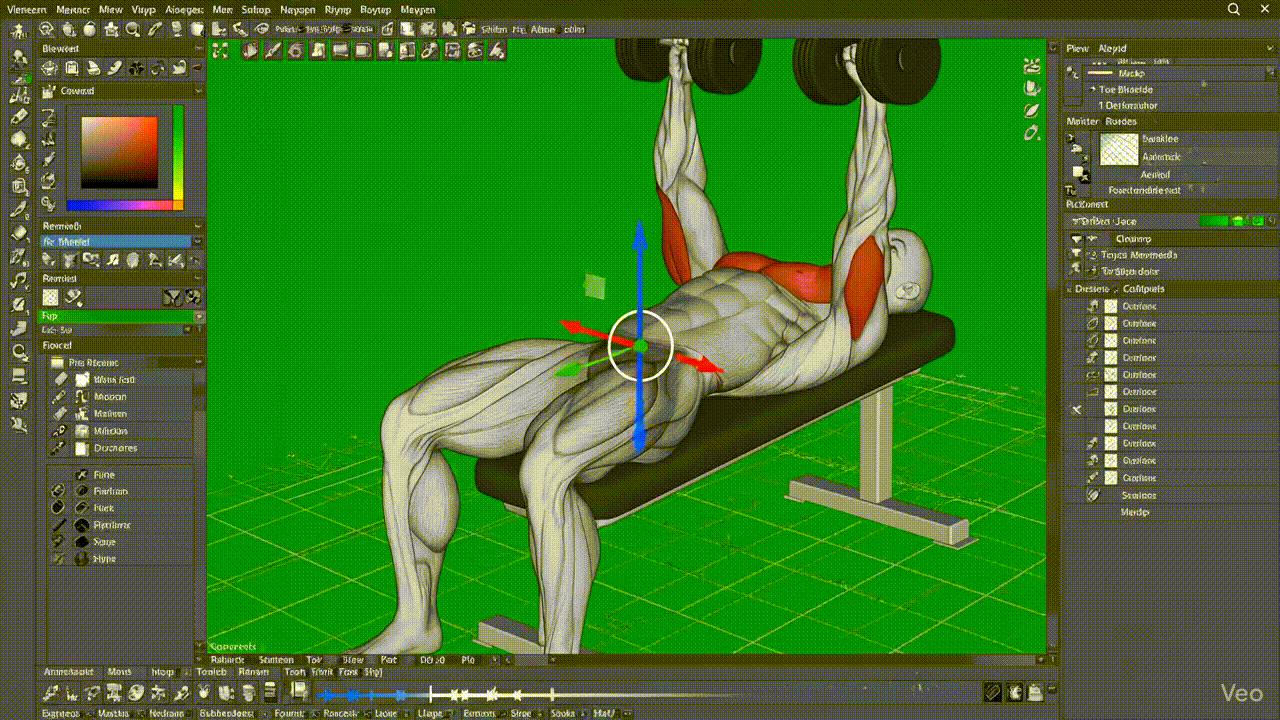Expand the Cleanmp row triangle

click(x=1076, y=240)
